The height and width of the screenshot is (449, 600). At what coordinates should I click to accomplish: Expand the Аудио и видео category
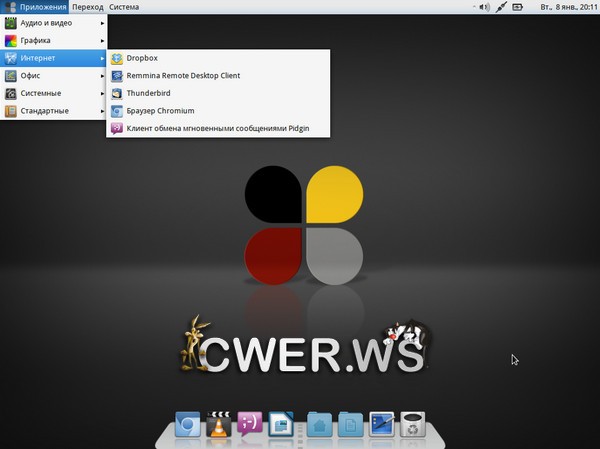pyautogui.click(x=52, y=23)
